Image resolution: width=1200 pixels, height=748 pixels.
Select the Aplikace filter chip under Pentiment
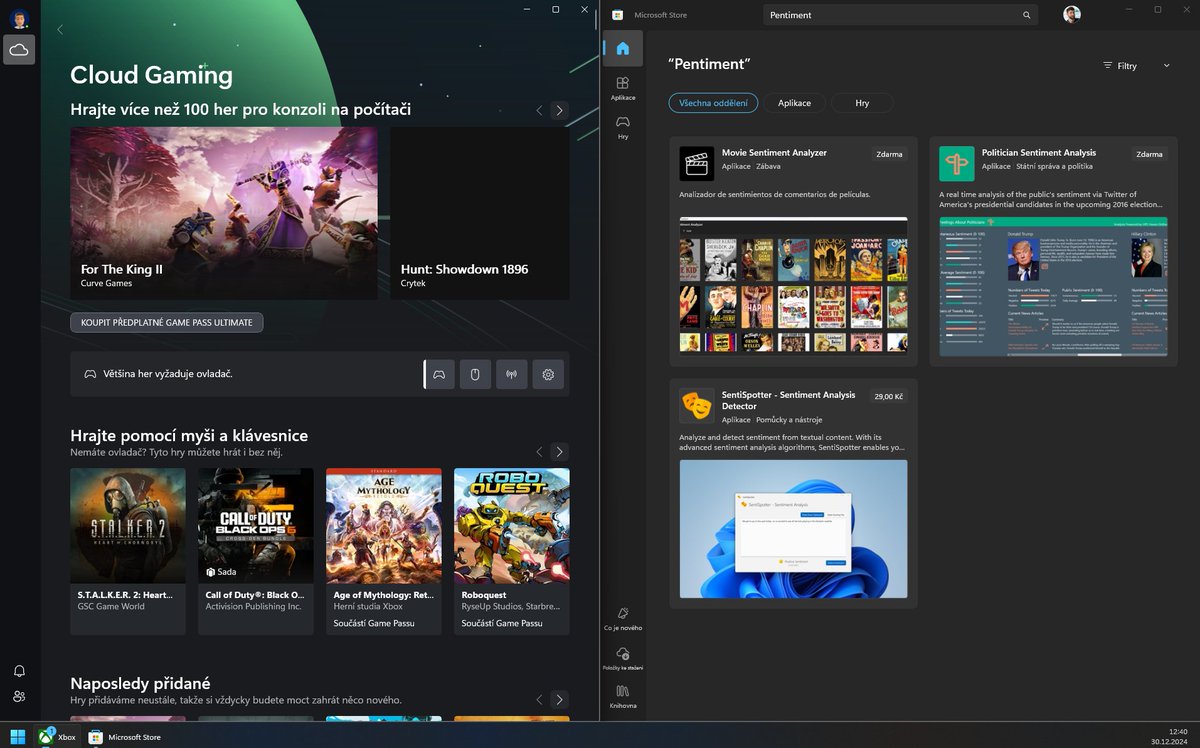794,103
